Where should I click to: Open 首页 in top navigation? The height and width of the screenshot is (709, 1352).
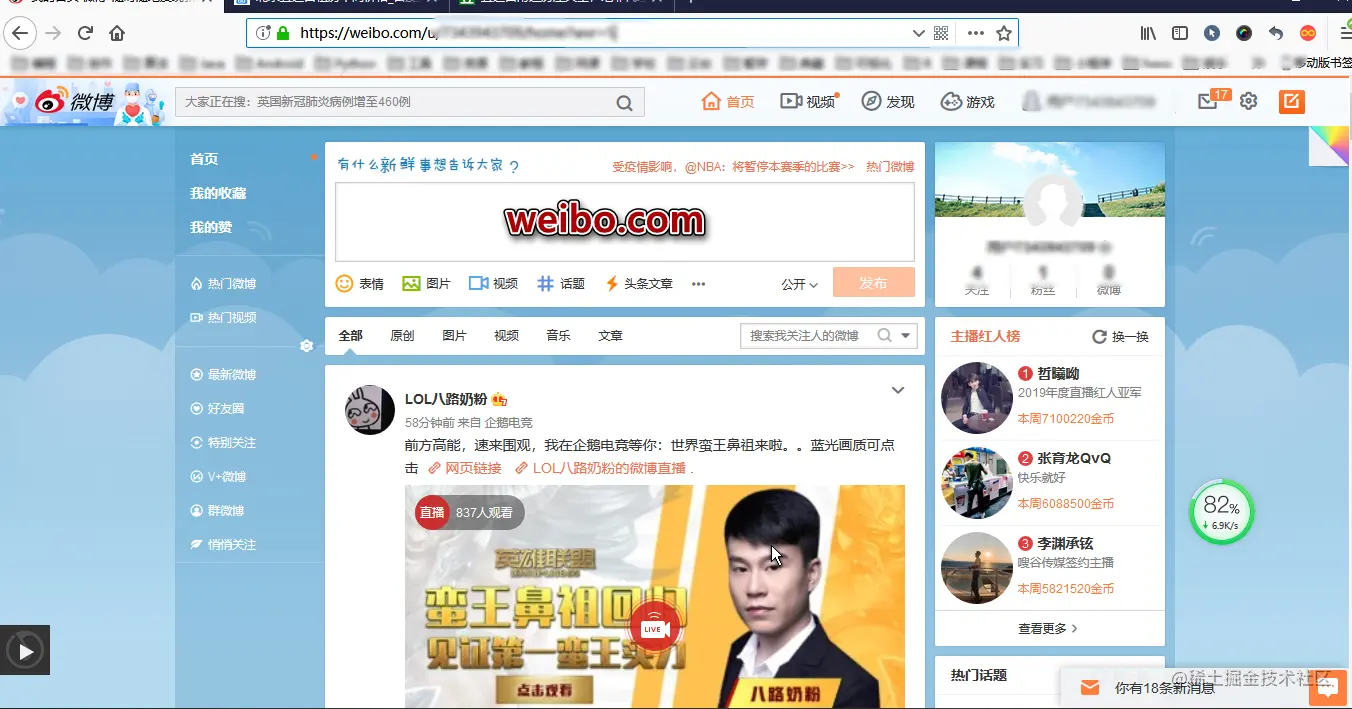click(x=728, y=101)
